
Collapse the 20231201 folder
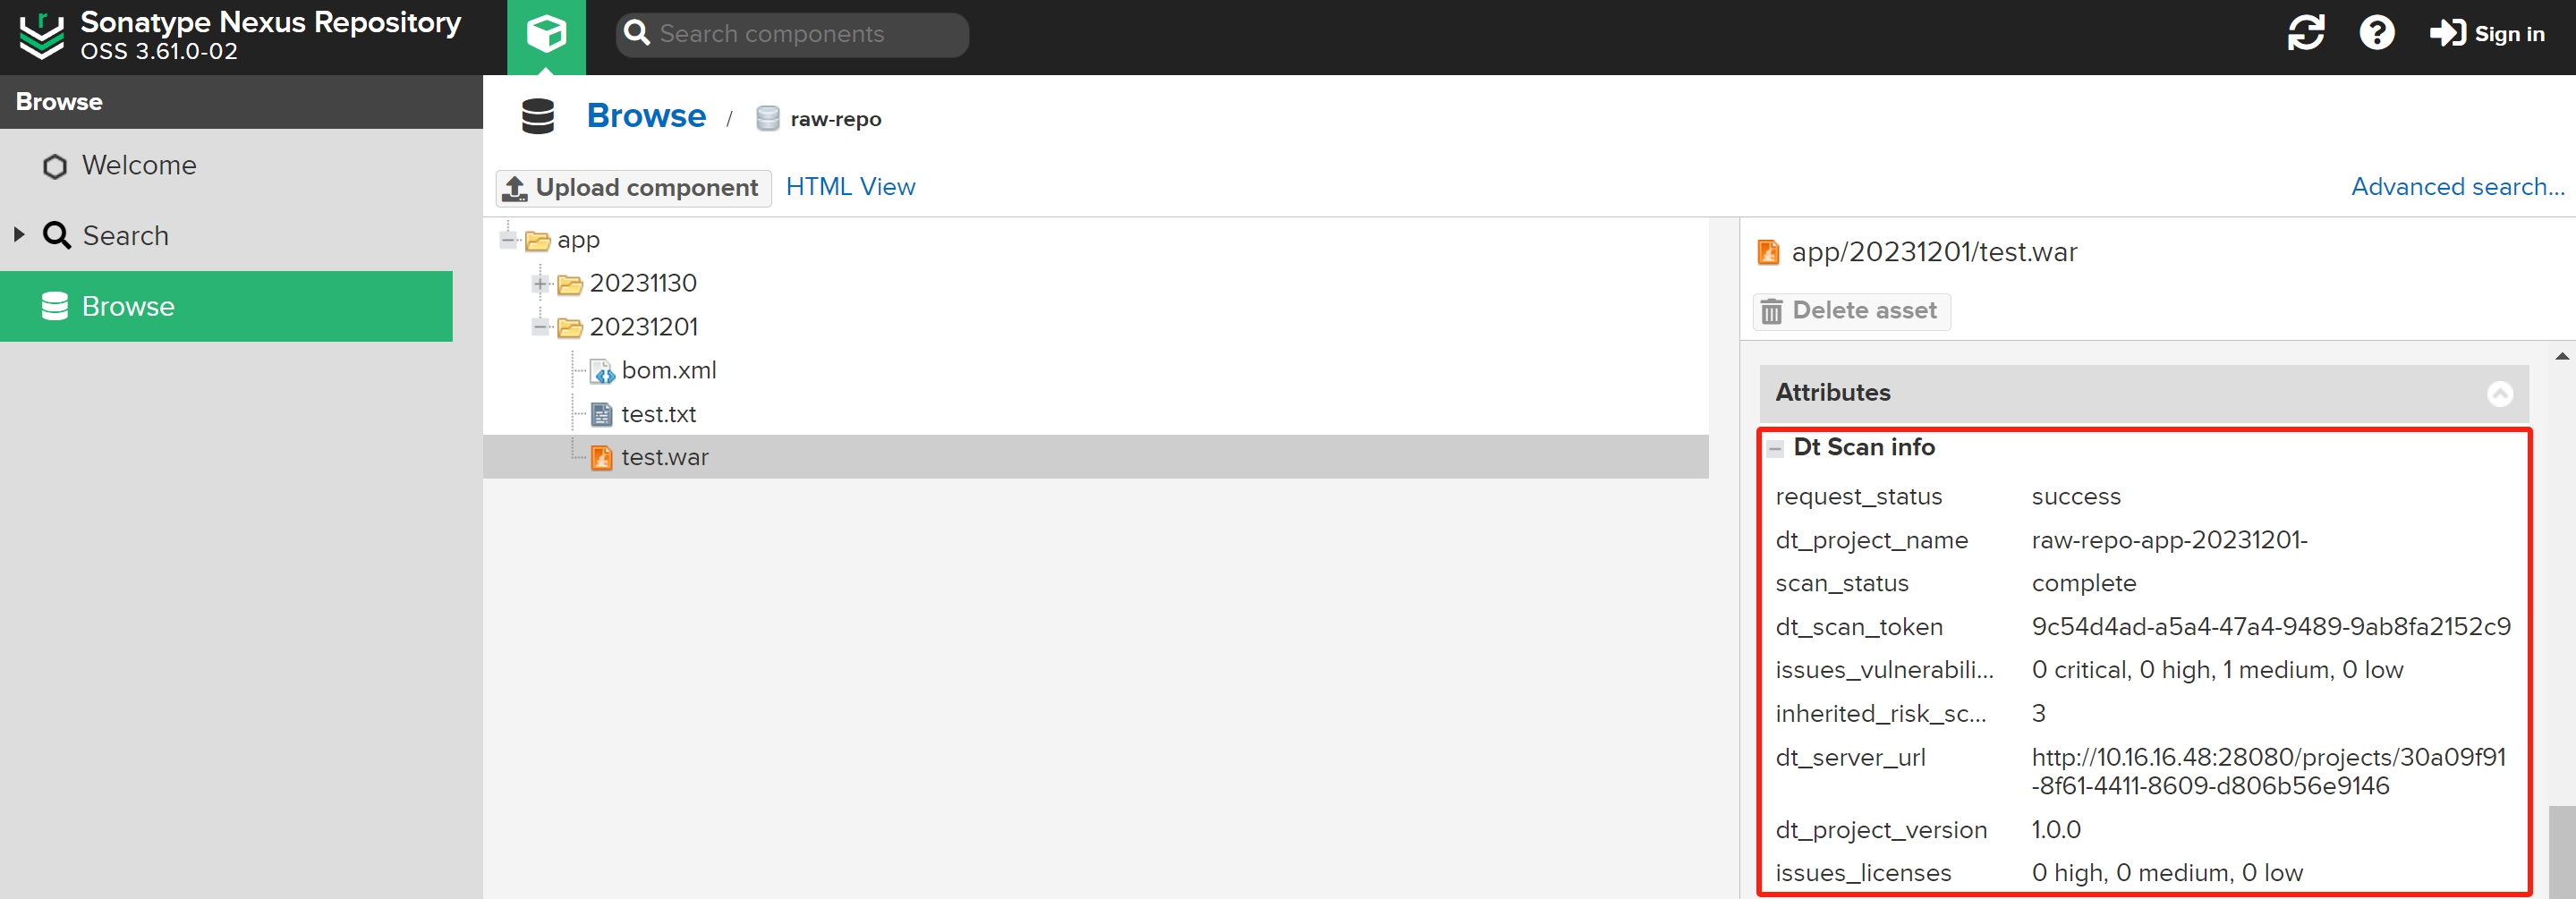(540, 327)
